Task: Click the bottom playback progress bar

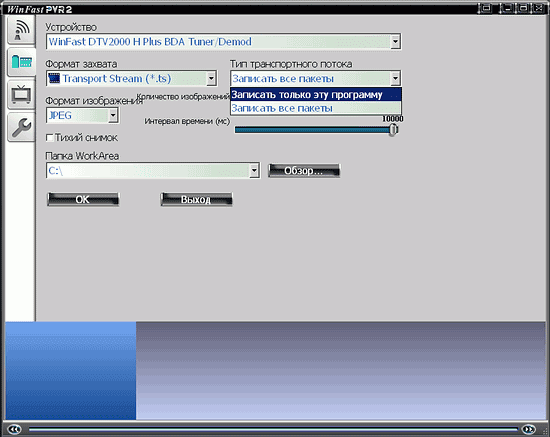Action: (274, 429)
